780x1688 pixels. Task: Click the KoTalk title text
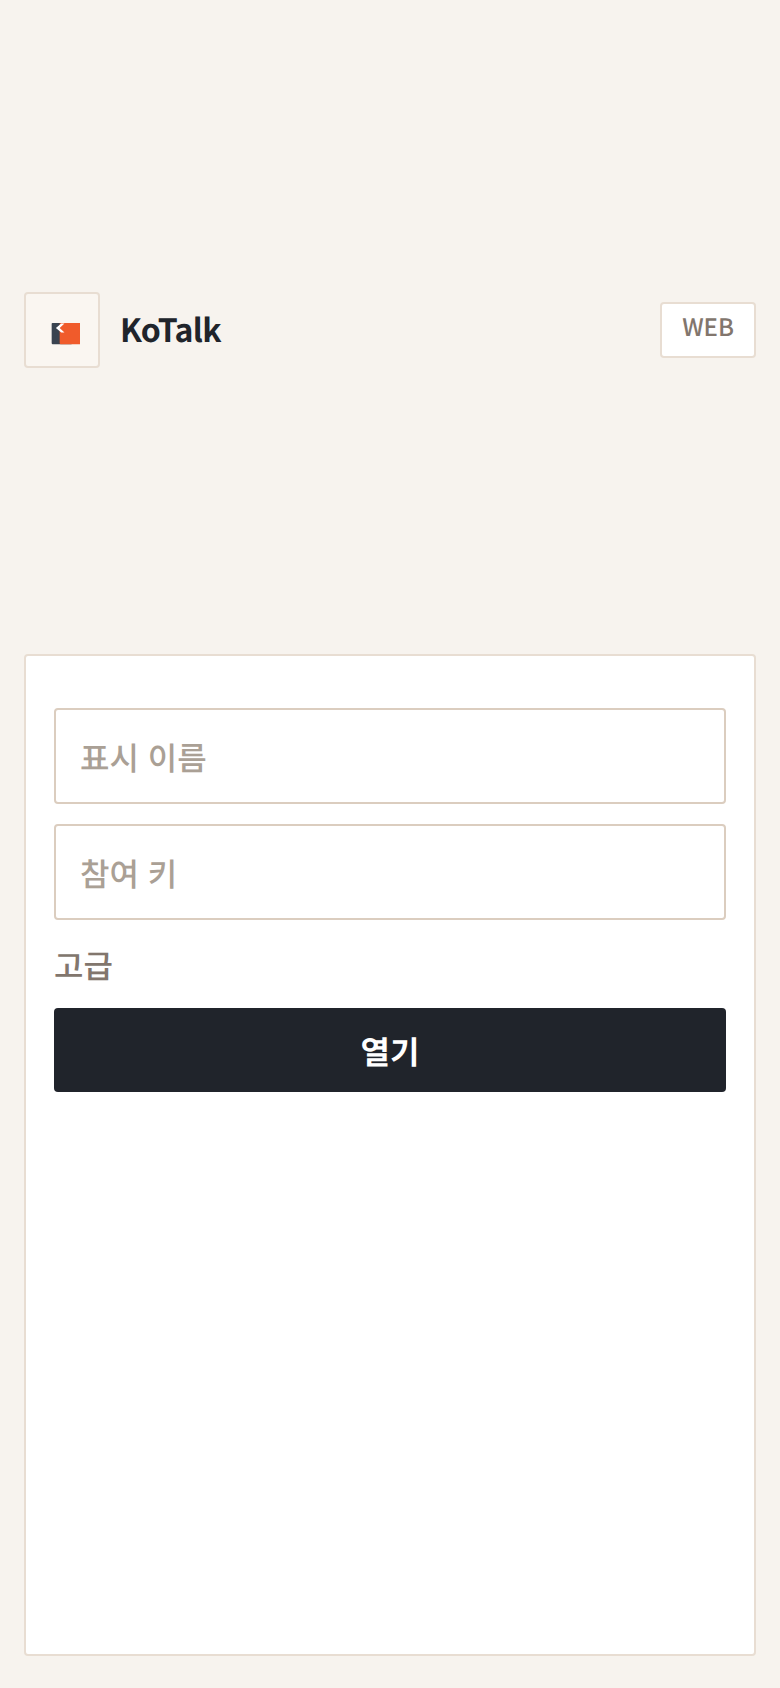(171, 330)
